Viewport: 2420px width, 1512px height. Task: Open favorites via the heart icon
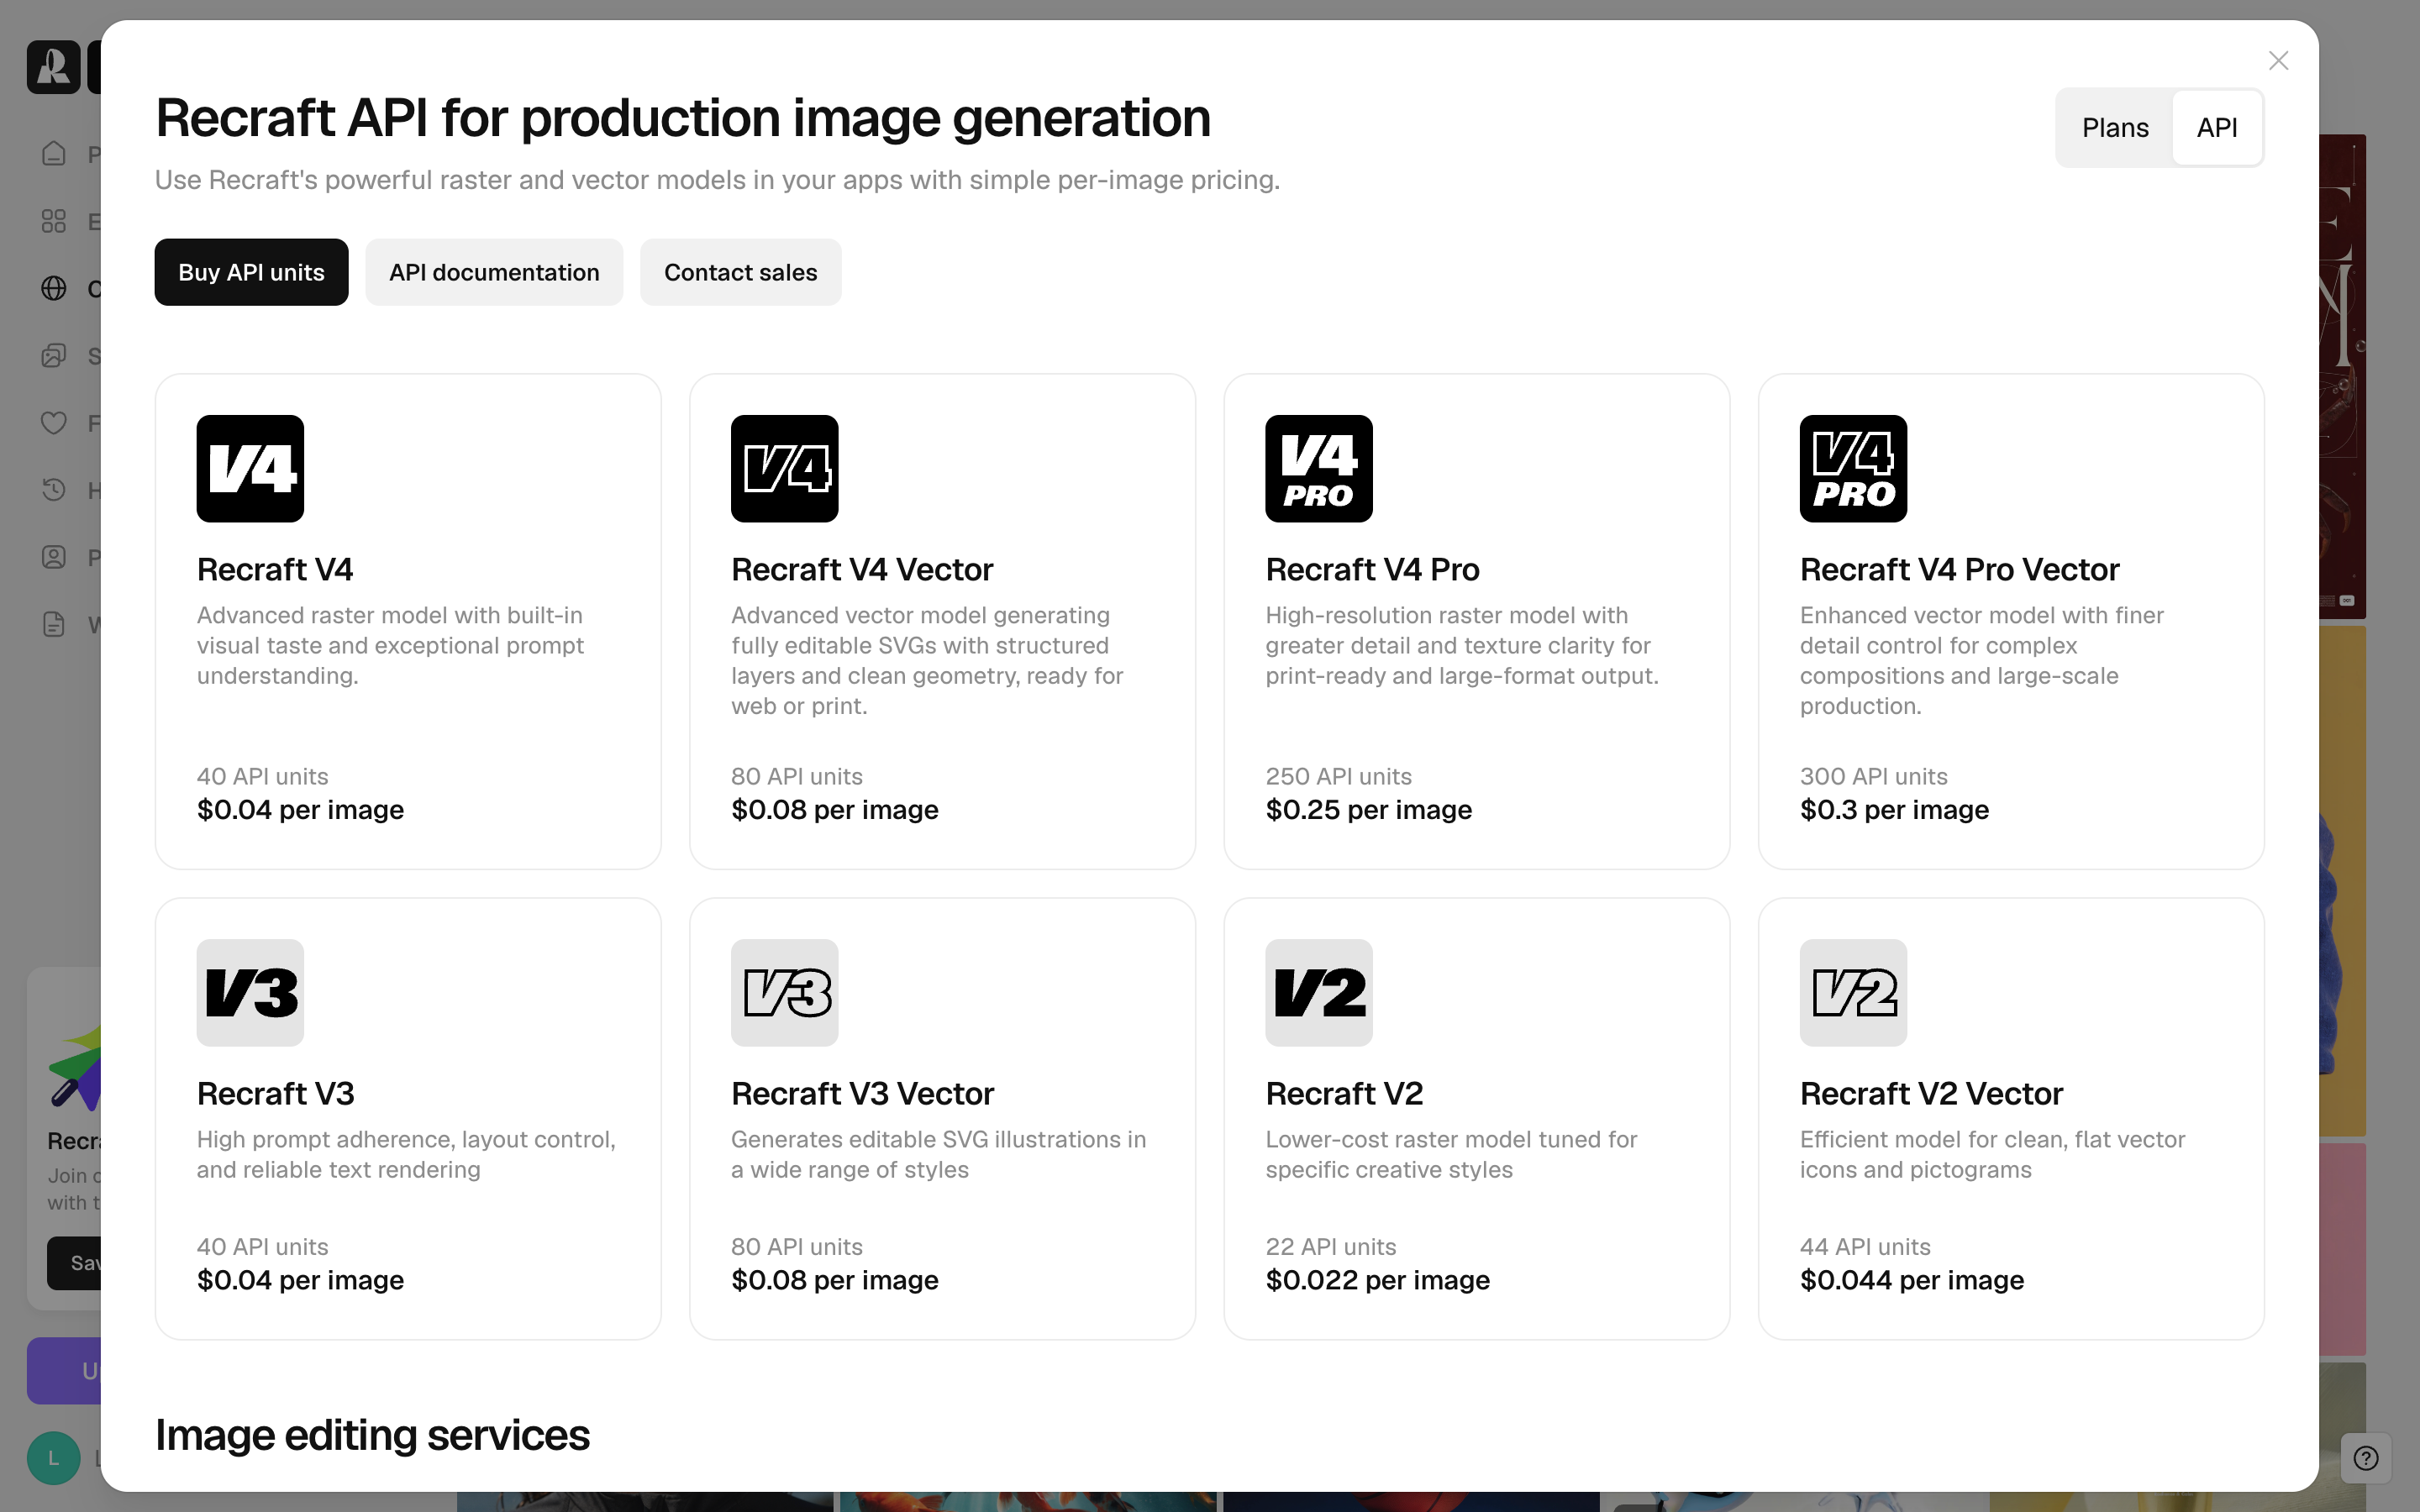[x=54, y=423]
